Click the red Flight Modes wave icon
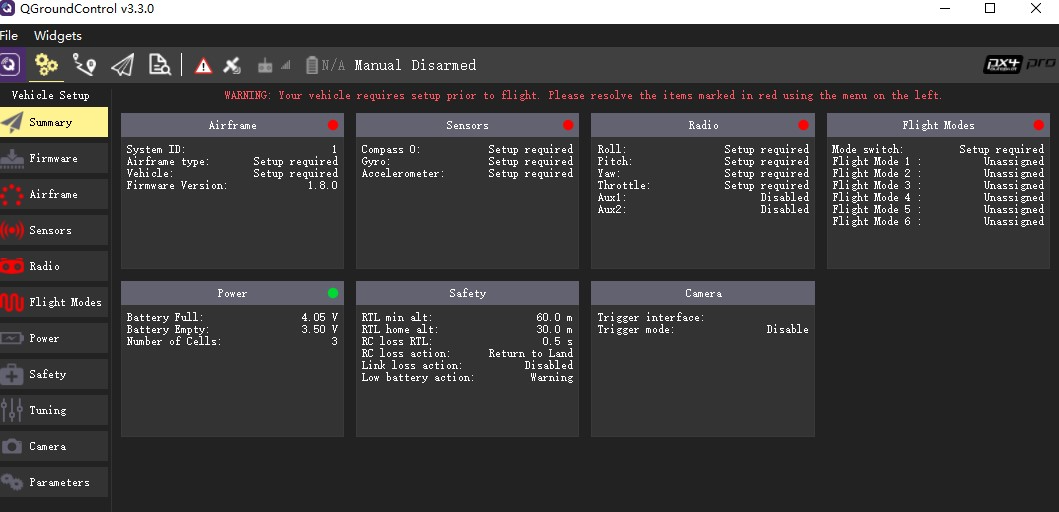The image size is (1059, 512). coord(11,302)
